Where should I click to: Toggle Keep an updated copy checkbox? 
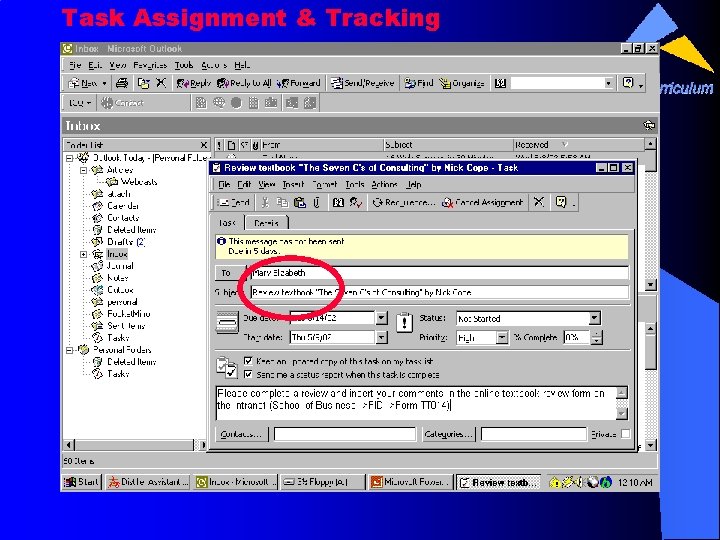click(248, 361)
